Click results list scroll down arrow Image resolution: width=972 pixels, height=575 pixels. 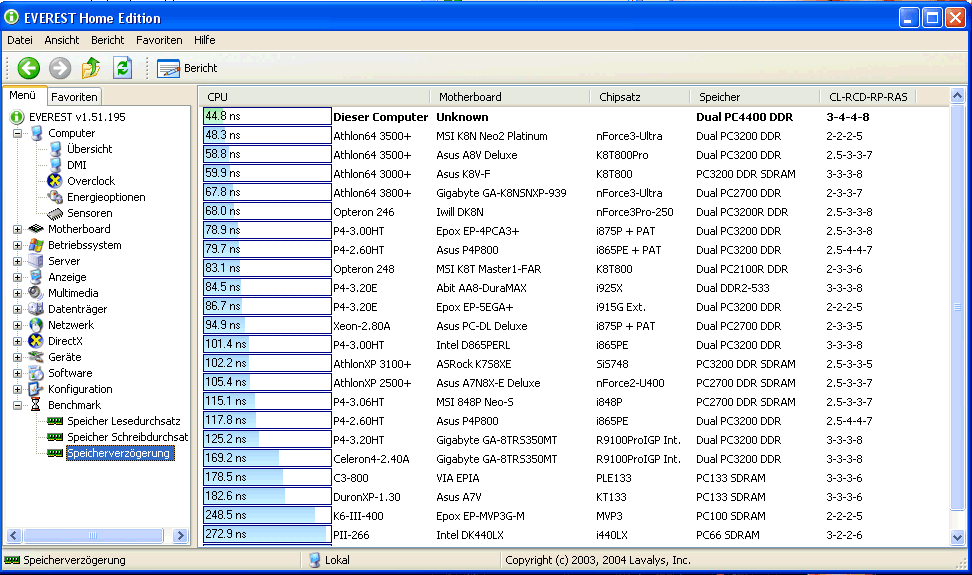957,538
